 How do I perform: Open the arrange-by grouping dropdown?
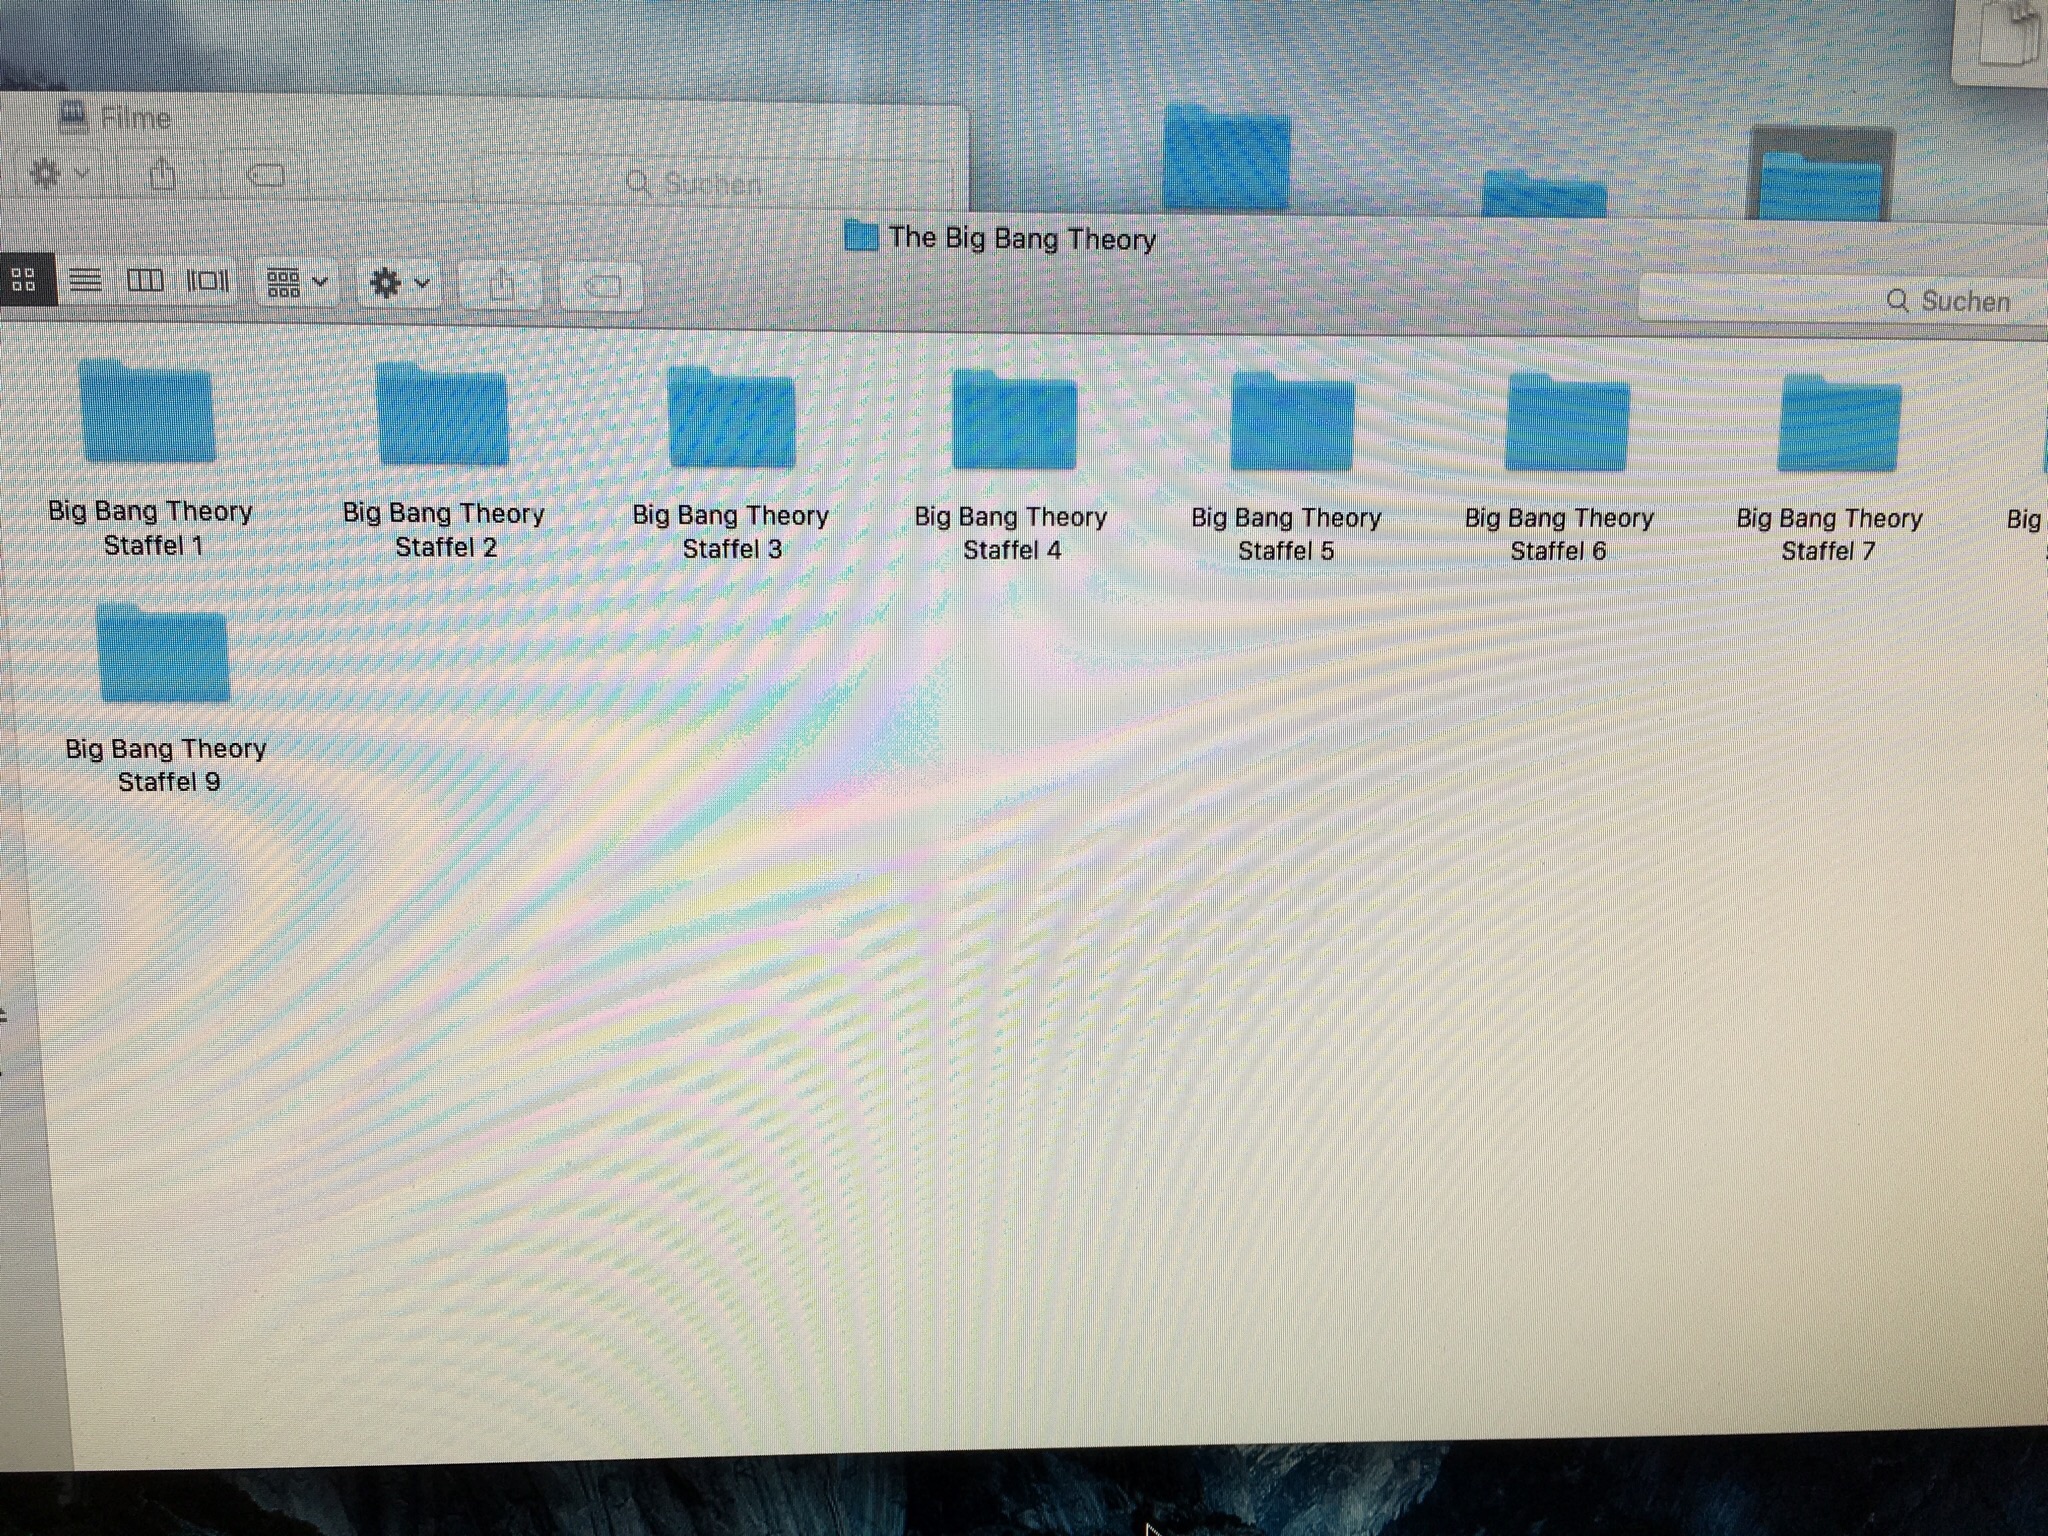297,283
